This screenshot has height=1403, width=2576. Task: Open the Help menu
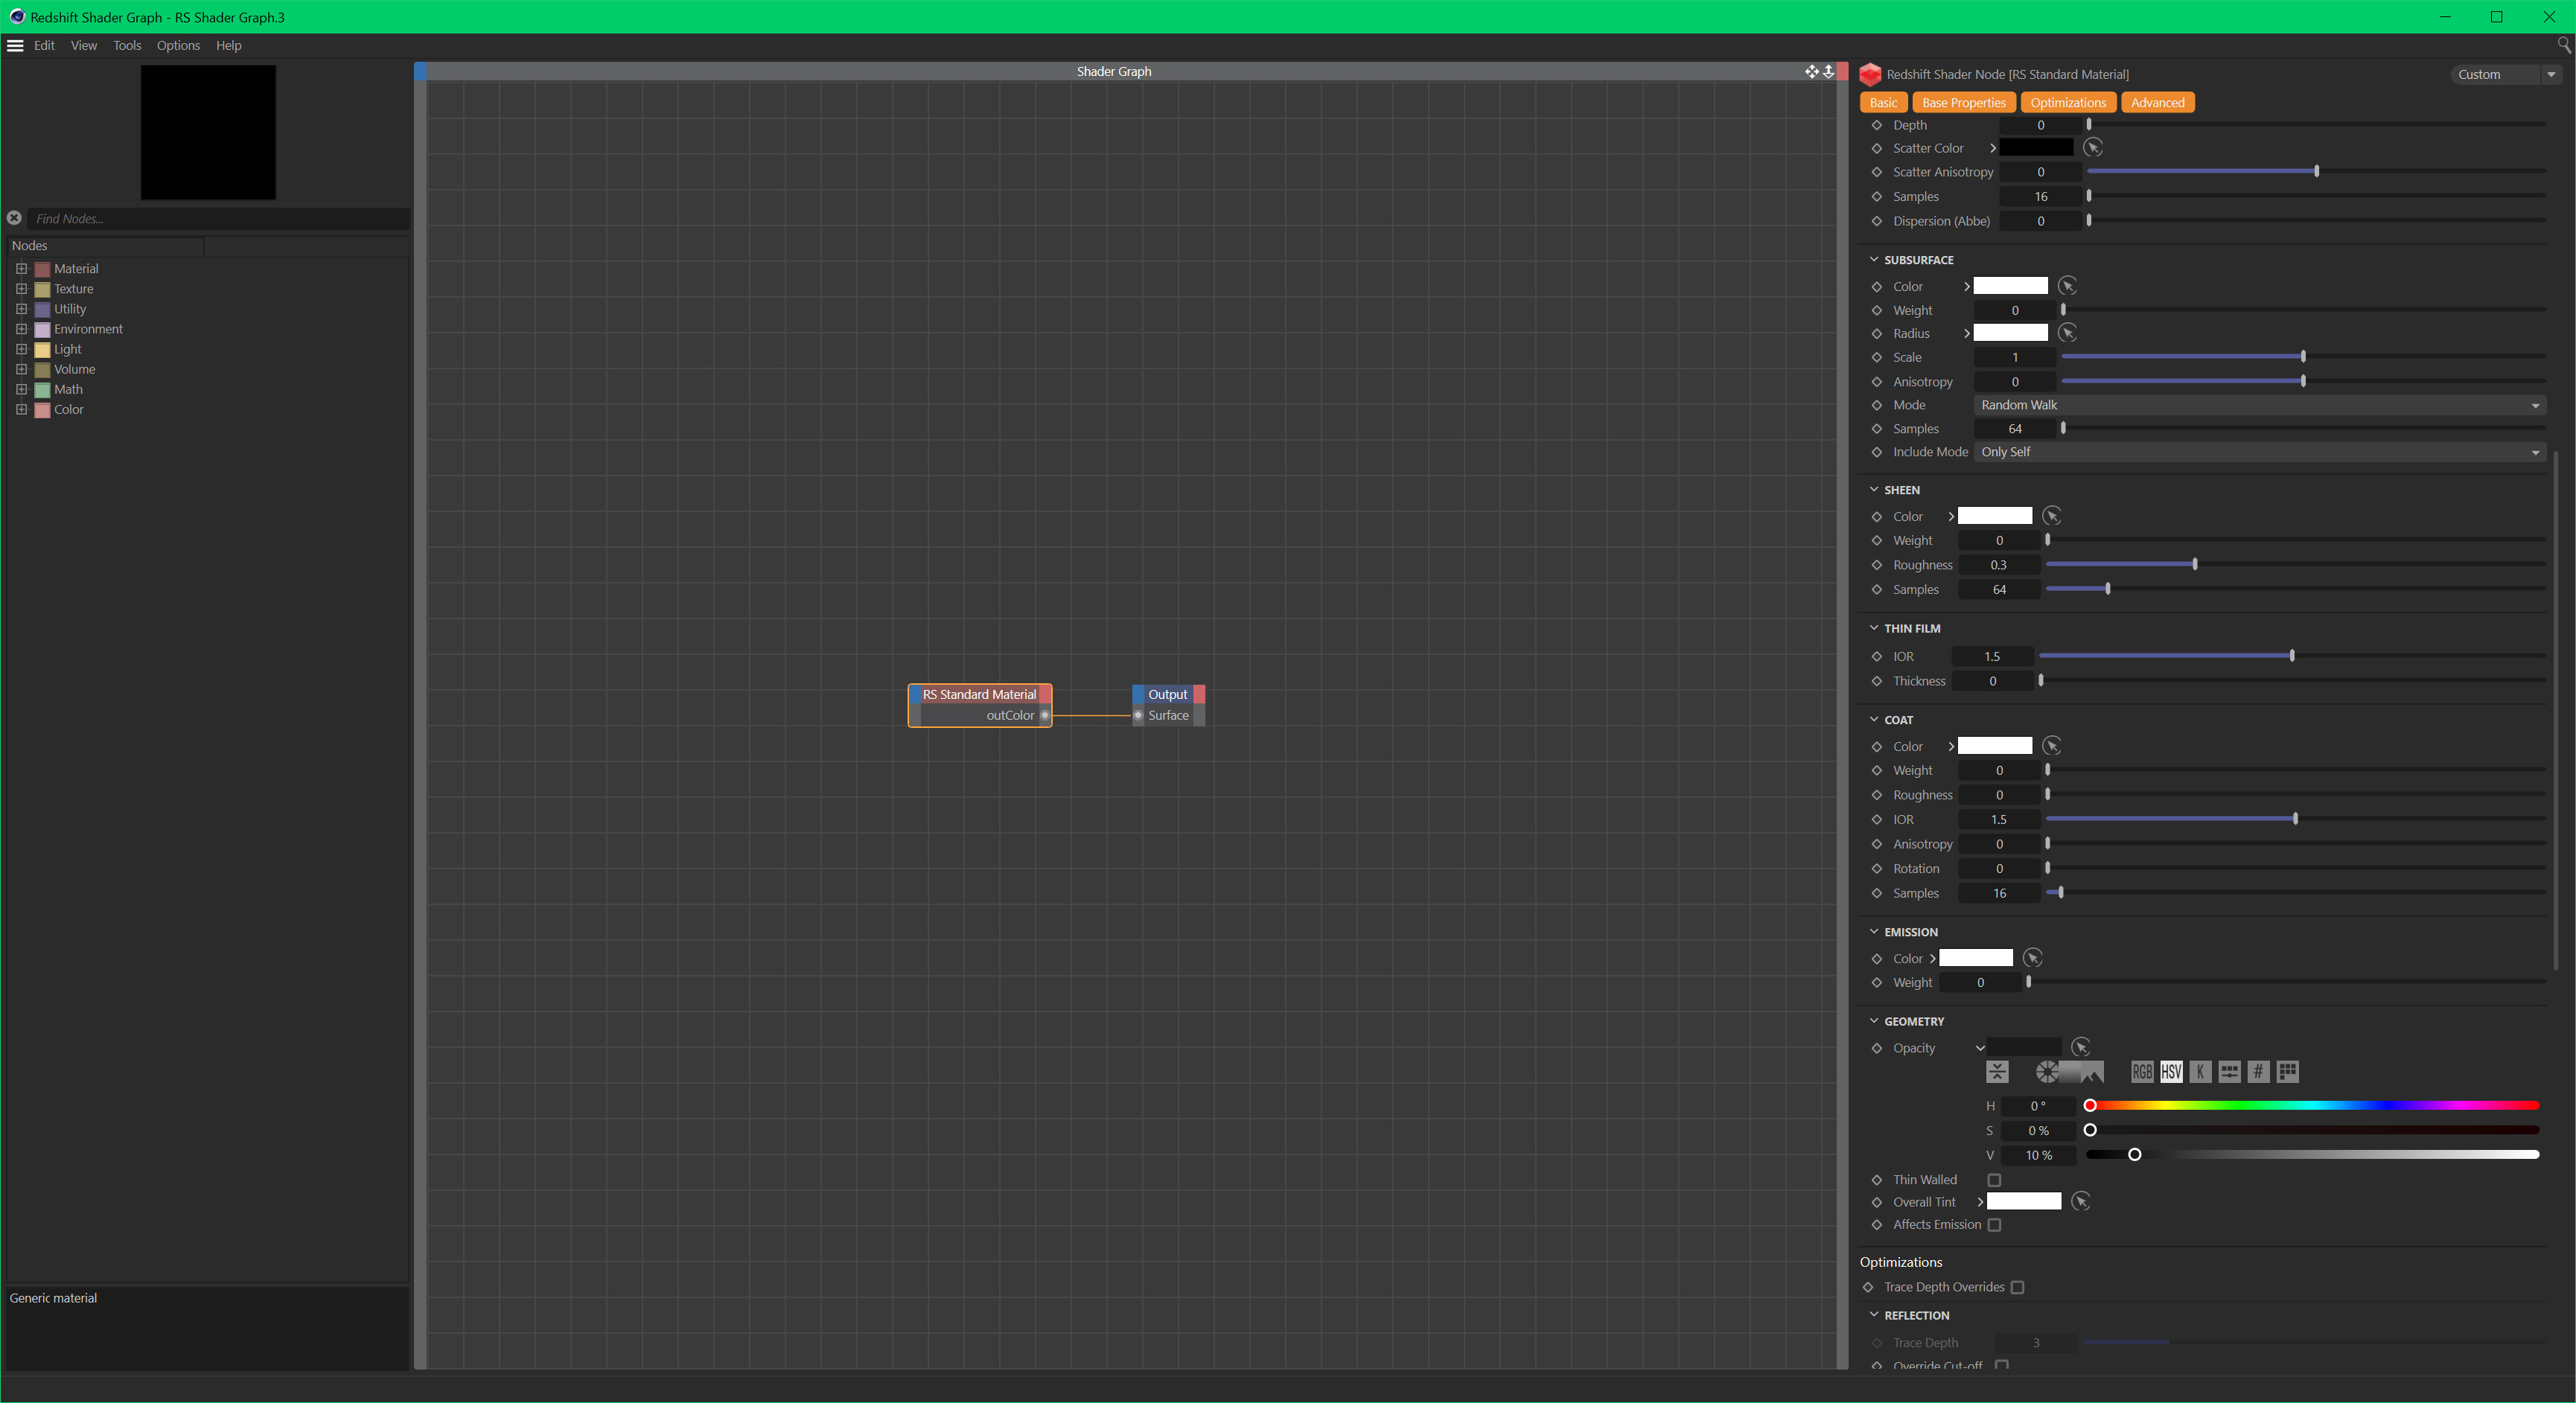tap(229, 45)
